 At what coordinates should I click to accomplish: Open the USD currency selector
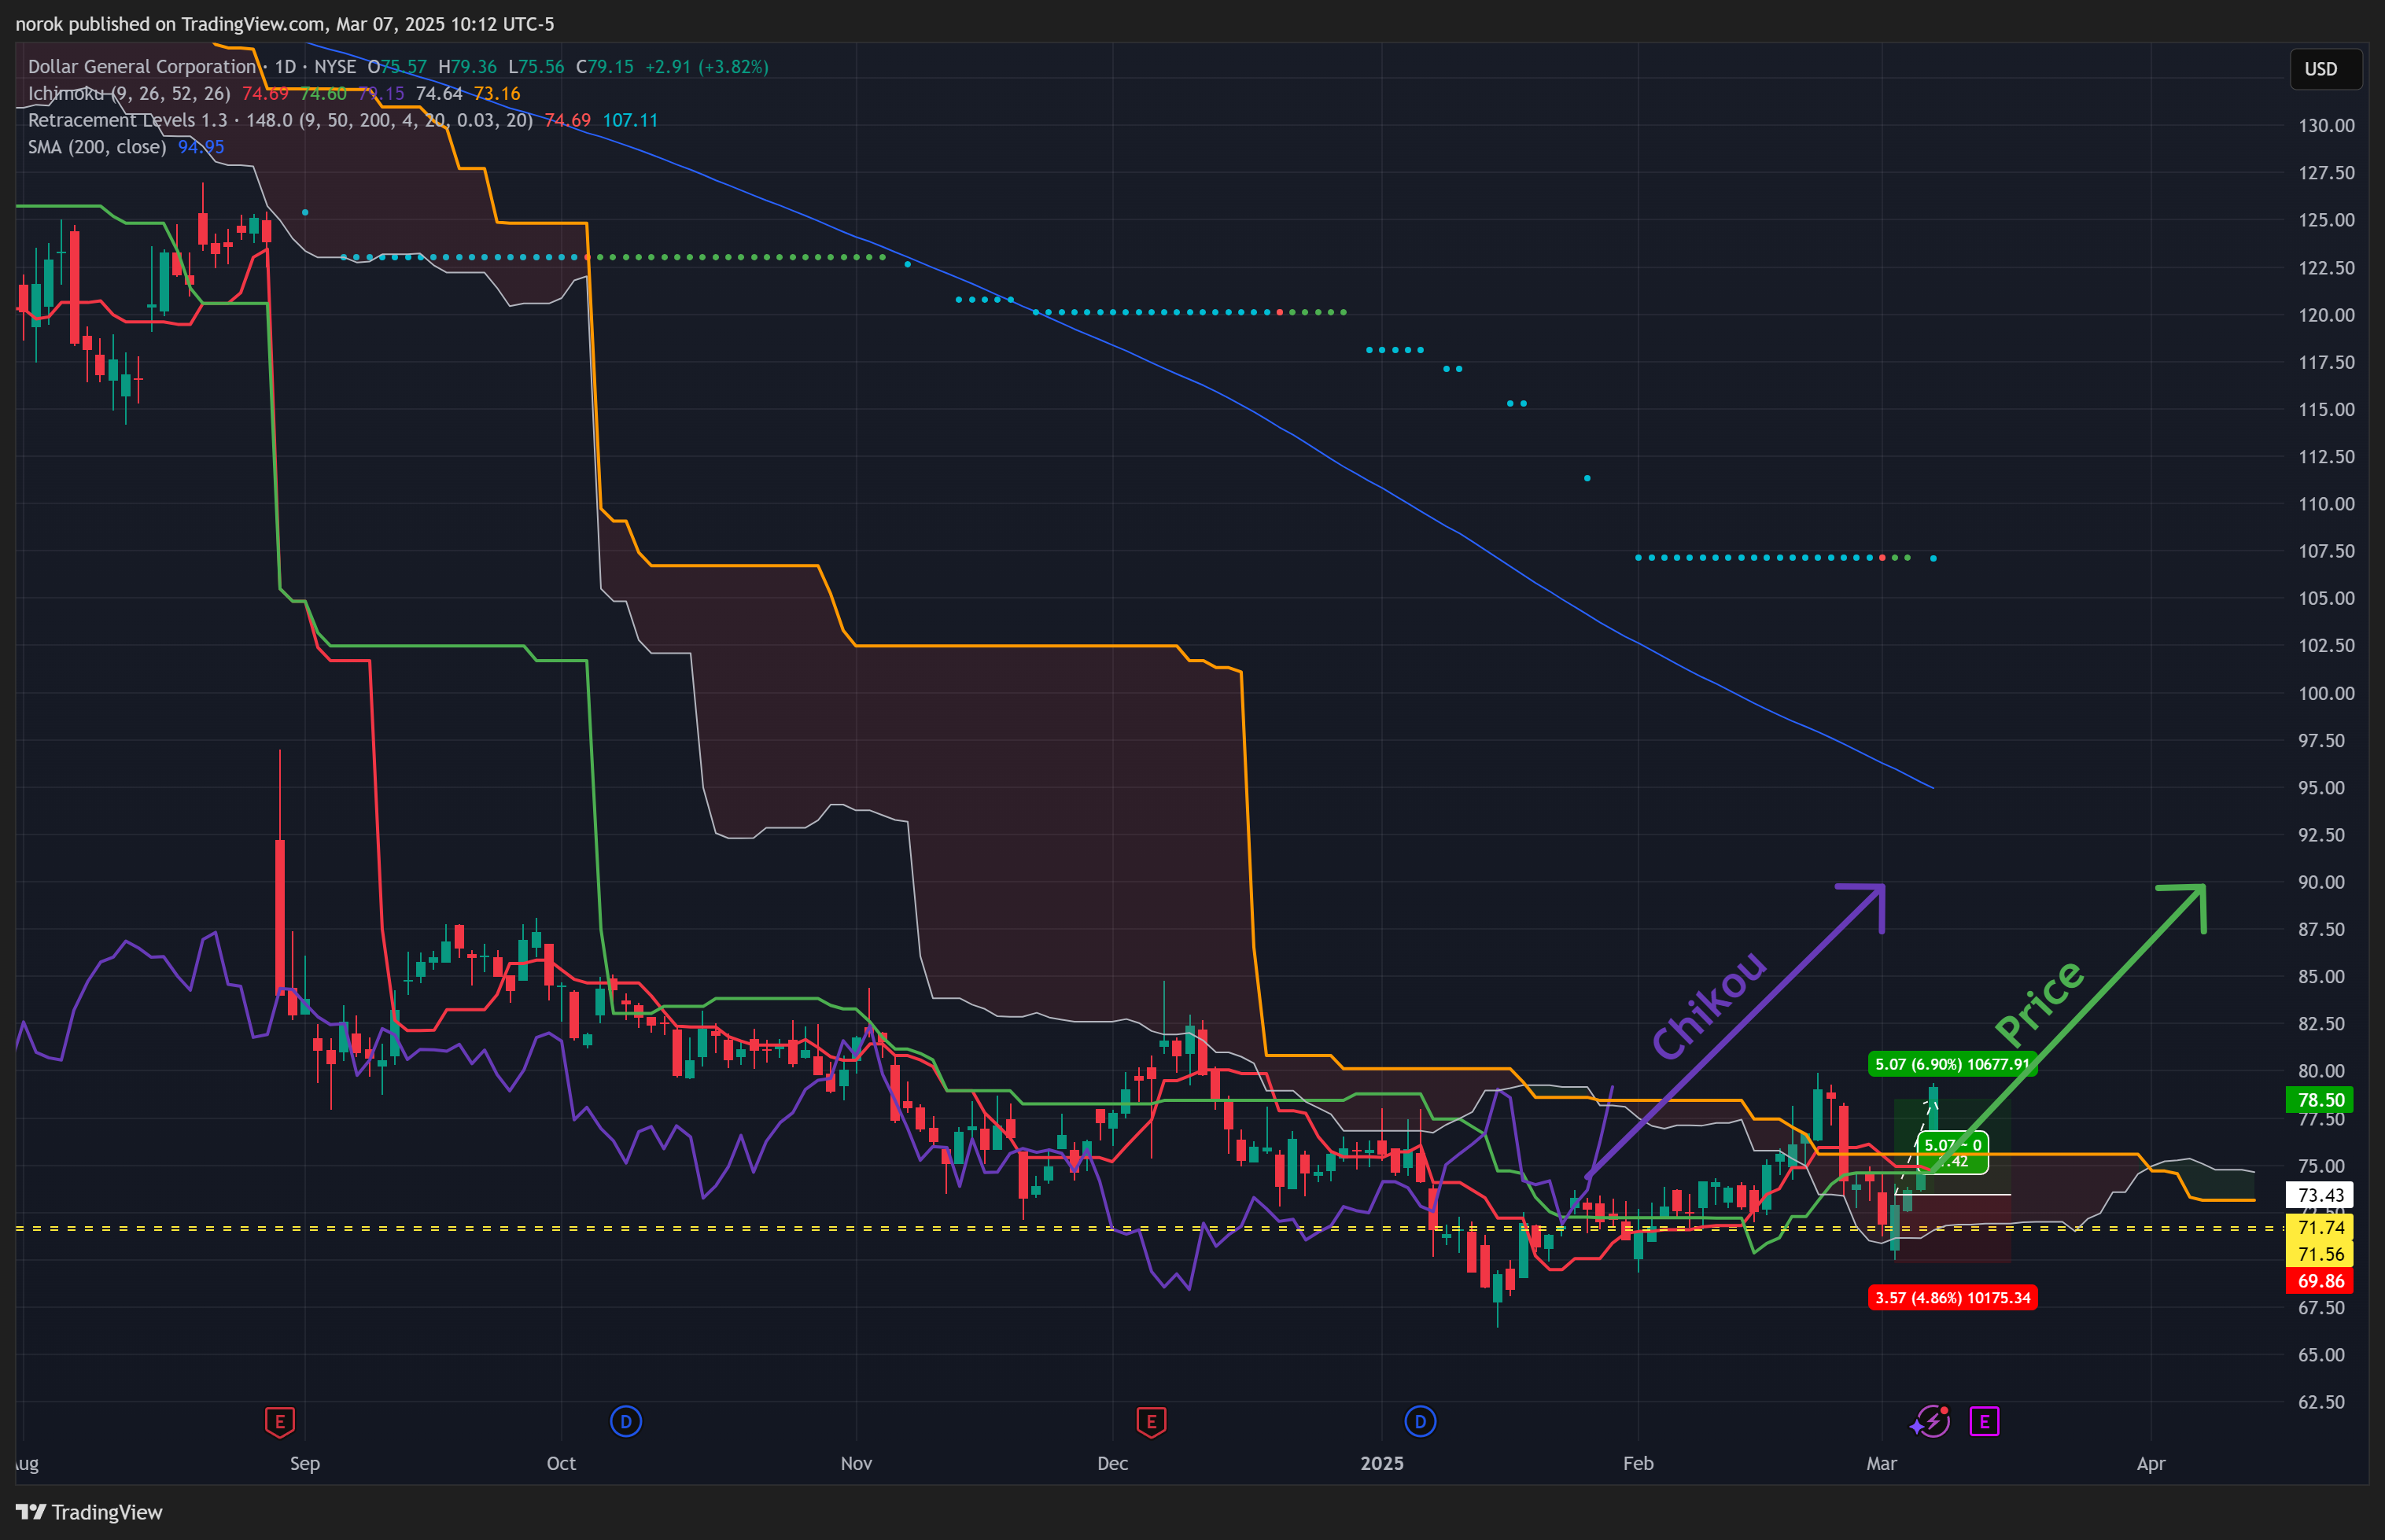pyautogui.click(x=2326, y=69)
